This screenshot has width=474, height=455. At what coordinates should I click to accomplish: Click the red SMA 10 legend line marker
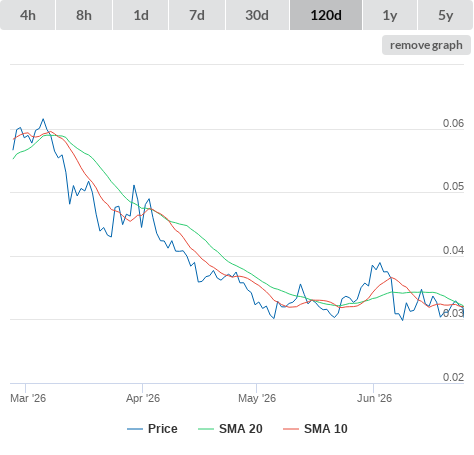pyautogui.click(x=291, y=429)
